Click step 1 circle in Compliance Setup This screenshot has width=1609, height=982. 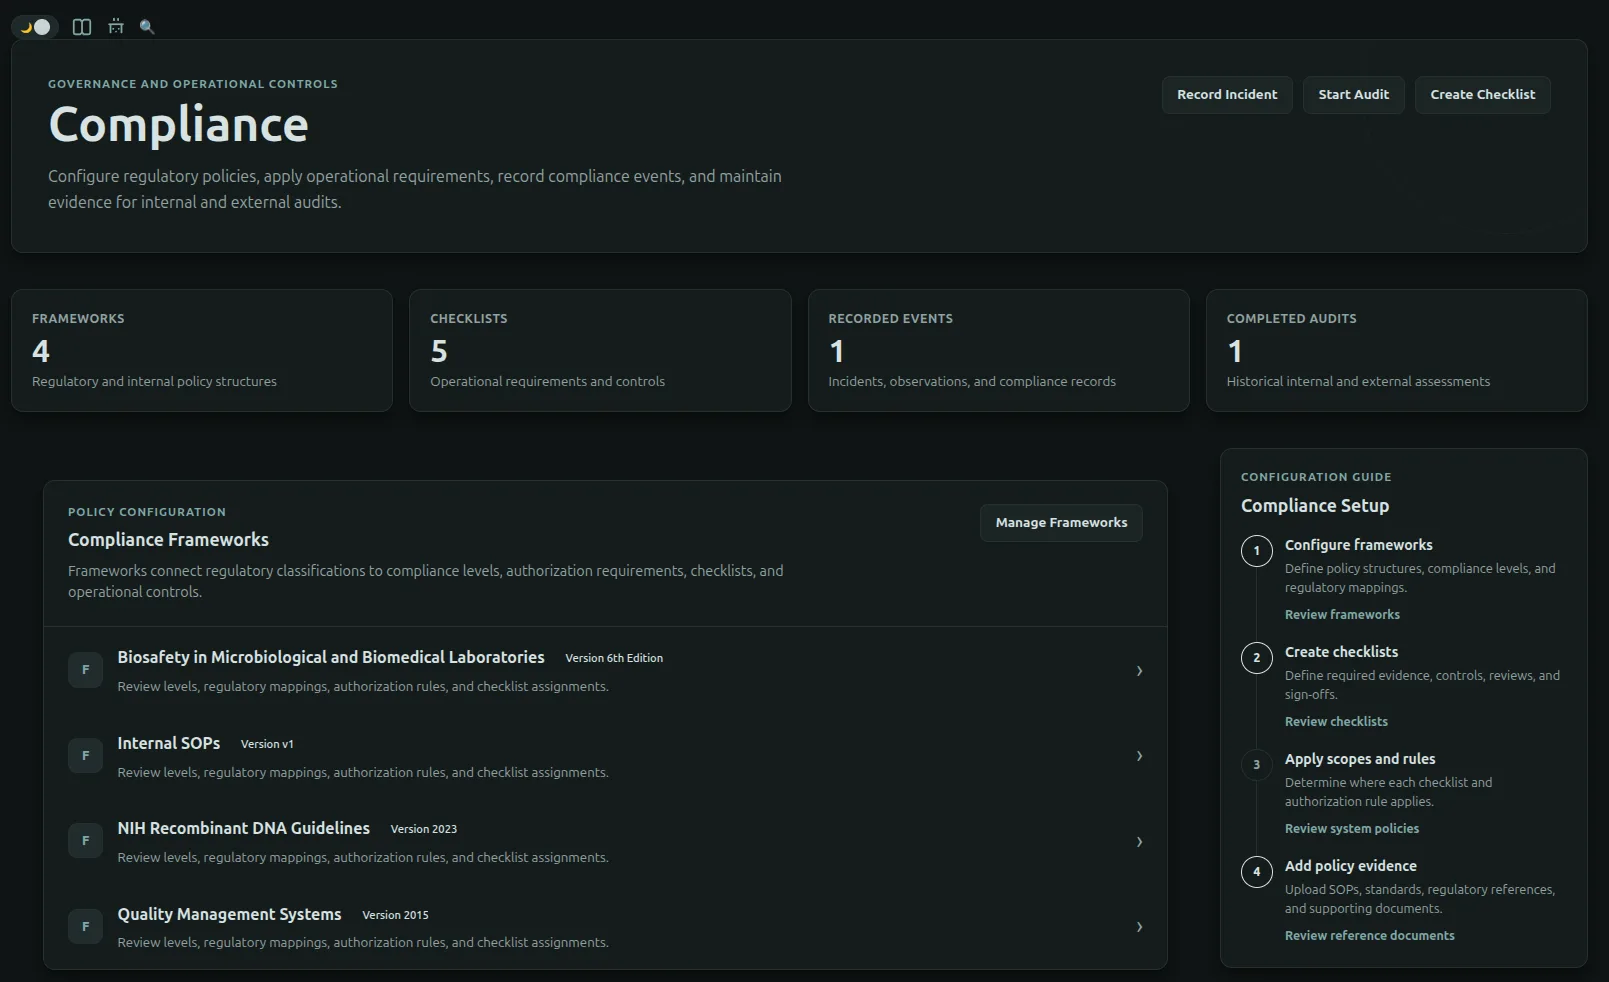click(1257, 551)
